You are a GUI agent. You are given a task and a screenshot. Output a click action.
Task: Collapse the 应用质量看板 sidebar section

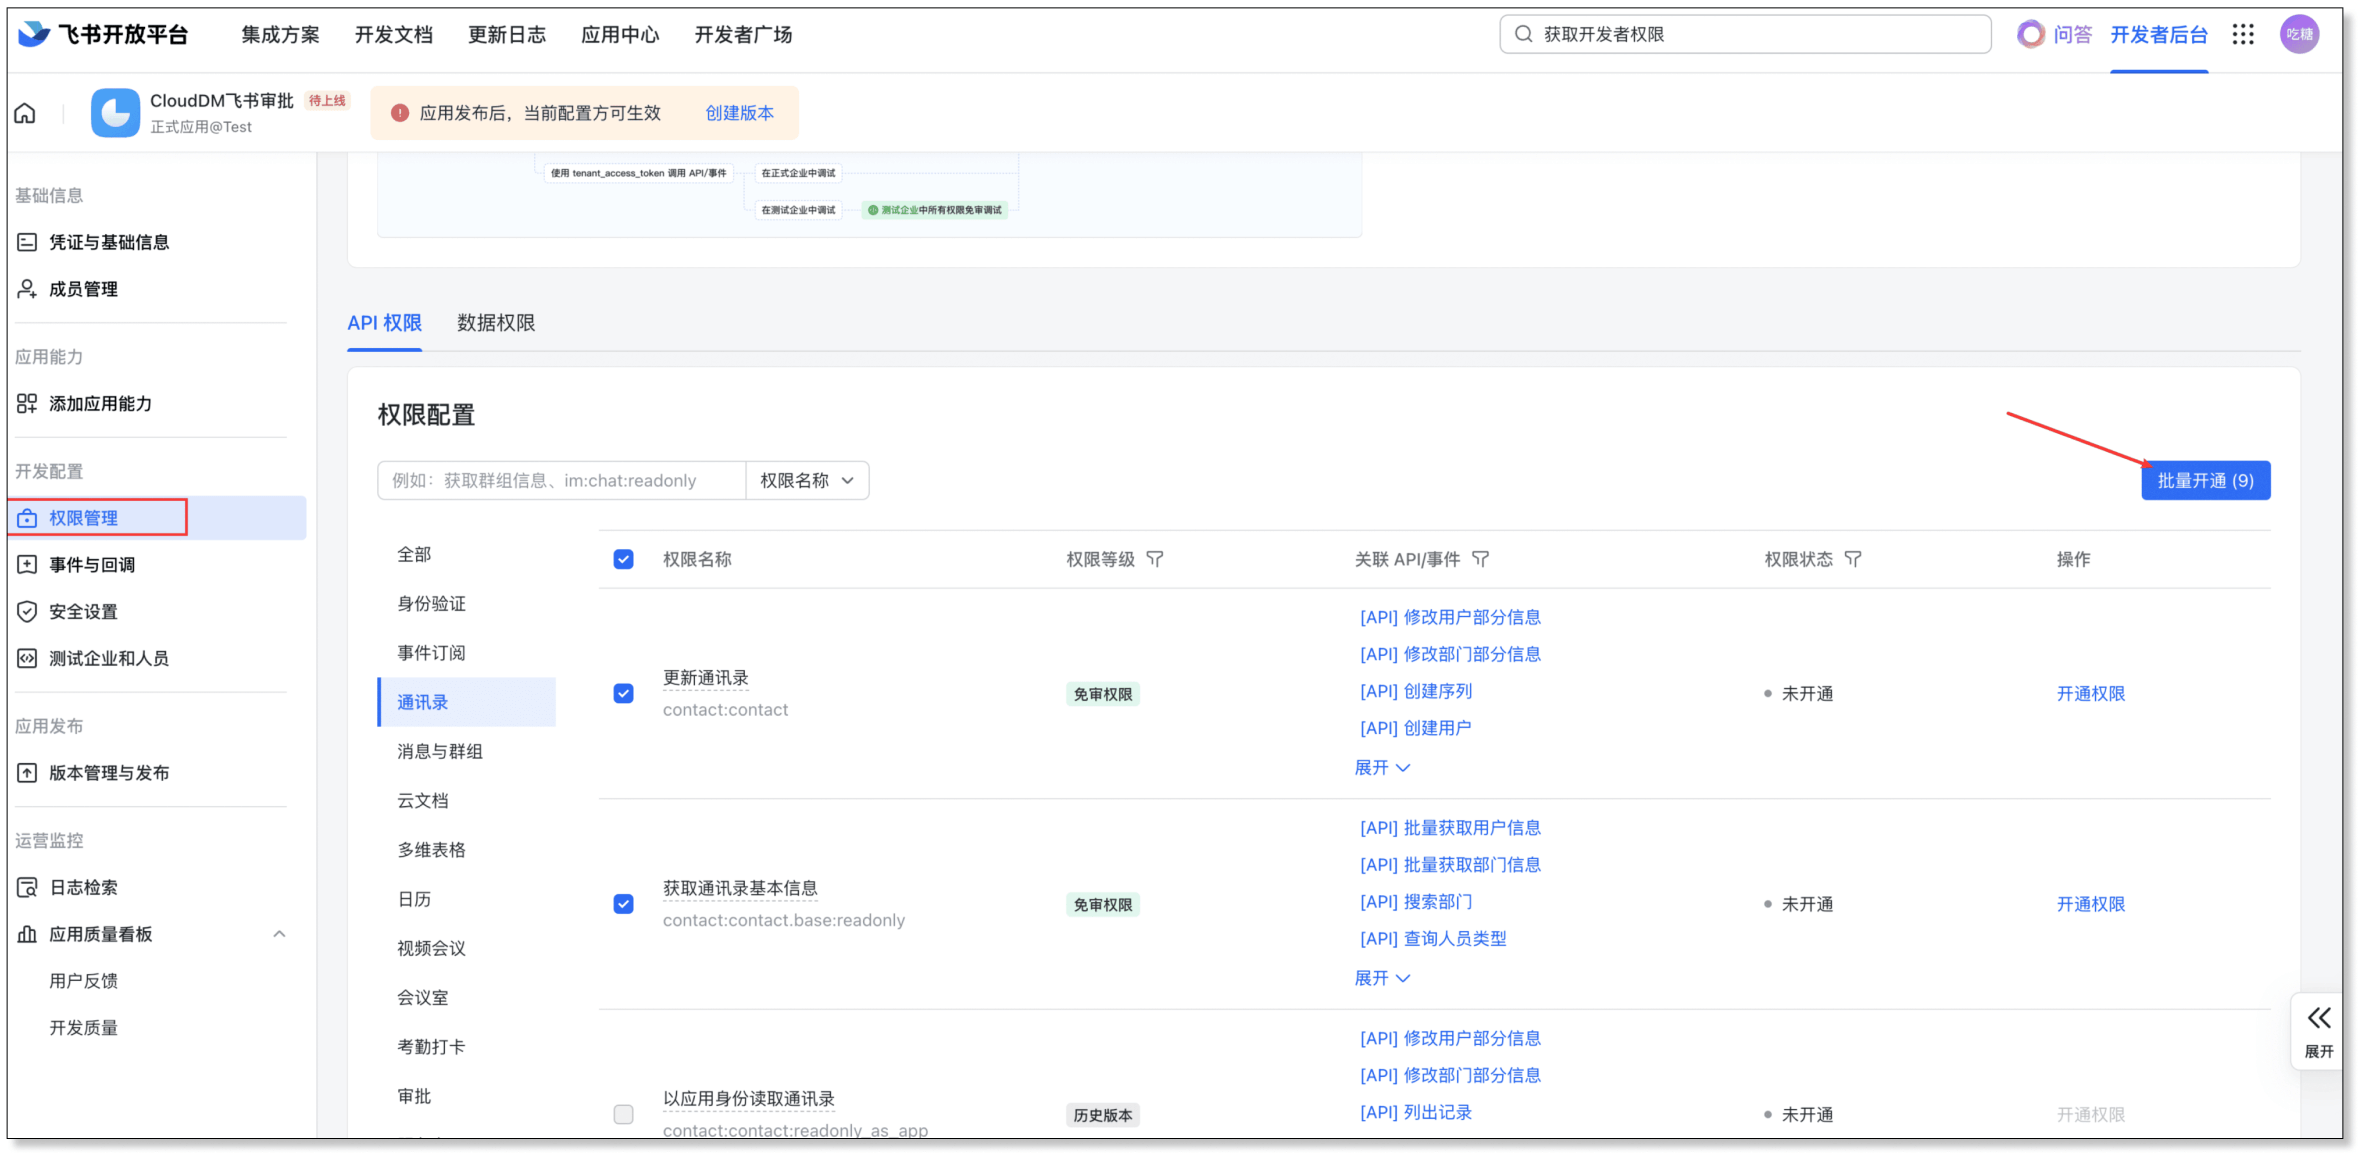pos(279,934)
